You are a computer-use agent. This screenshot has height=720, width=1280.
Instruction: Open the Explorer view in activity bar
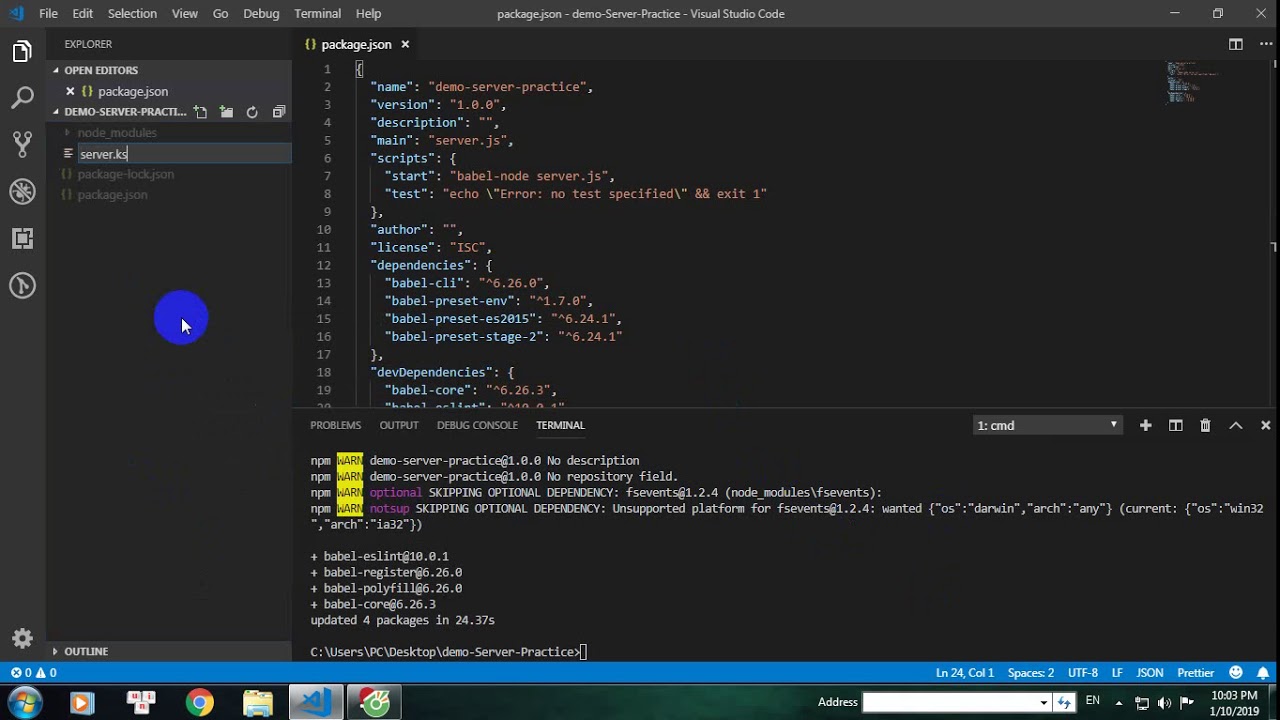tap(22, 51)
